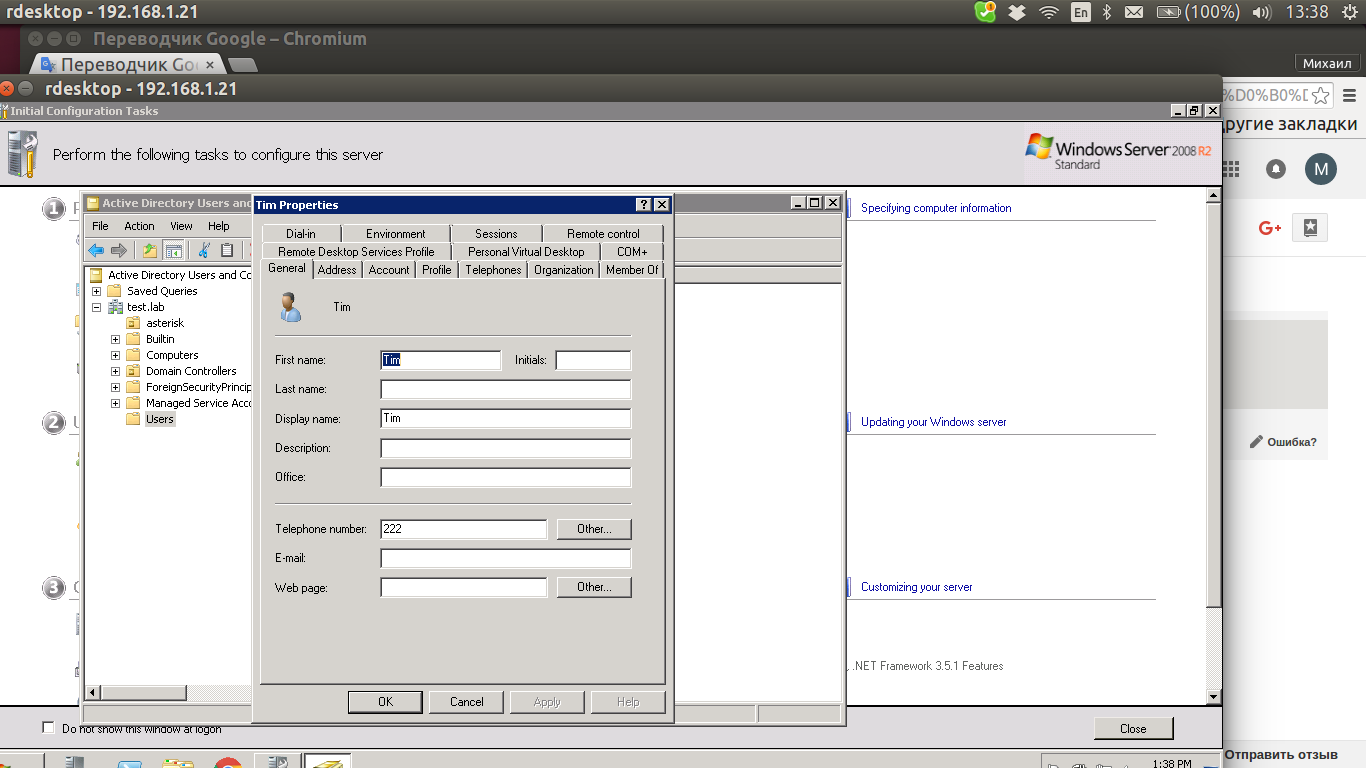Click the Last name input field
1366x768 pixels.
pos(505,390)
